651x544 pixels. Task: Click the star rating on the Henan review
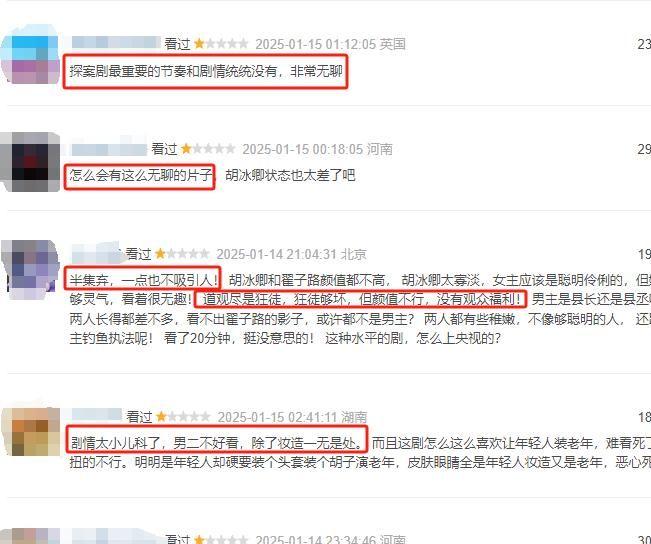point(208,149)
